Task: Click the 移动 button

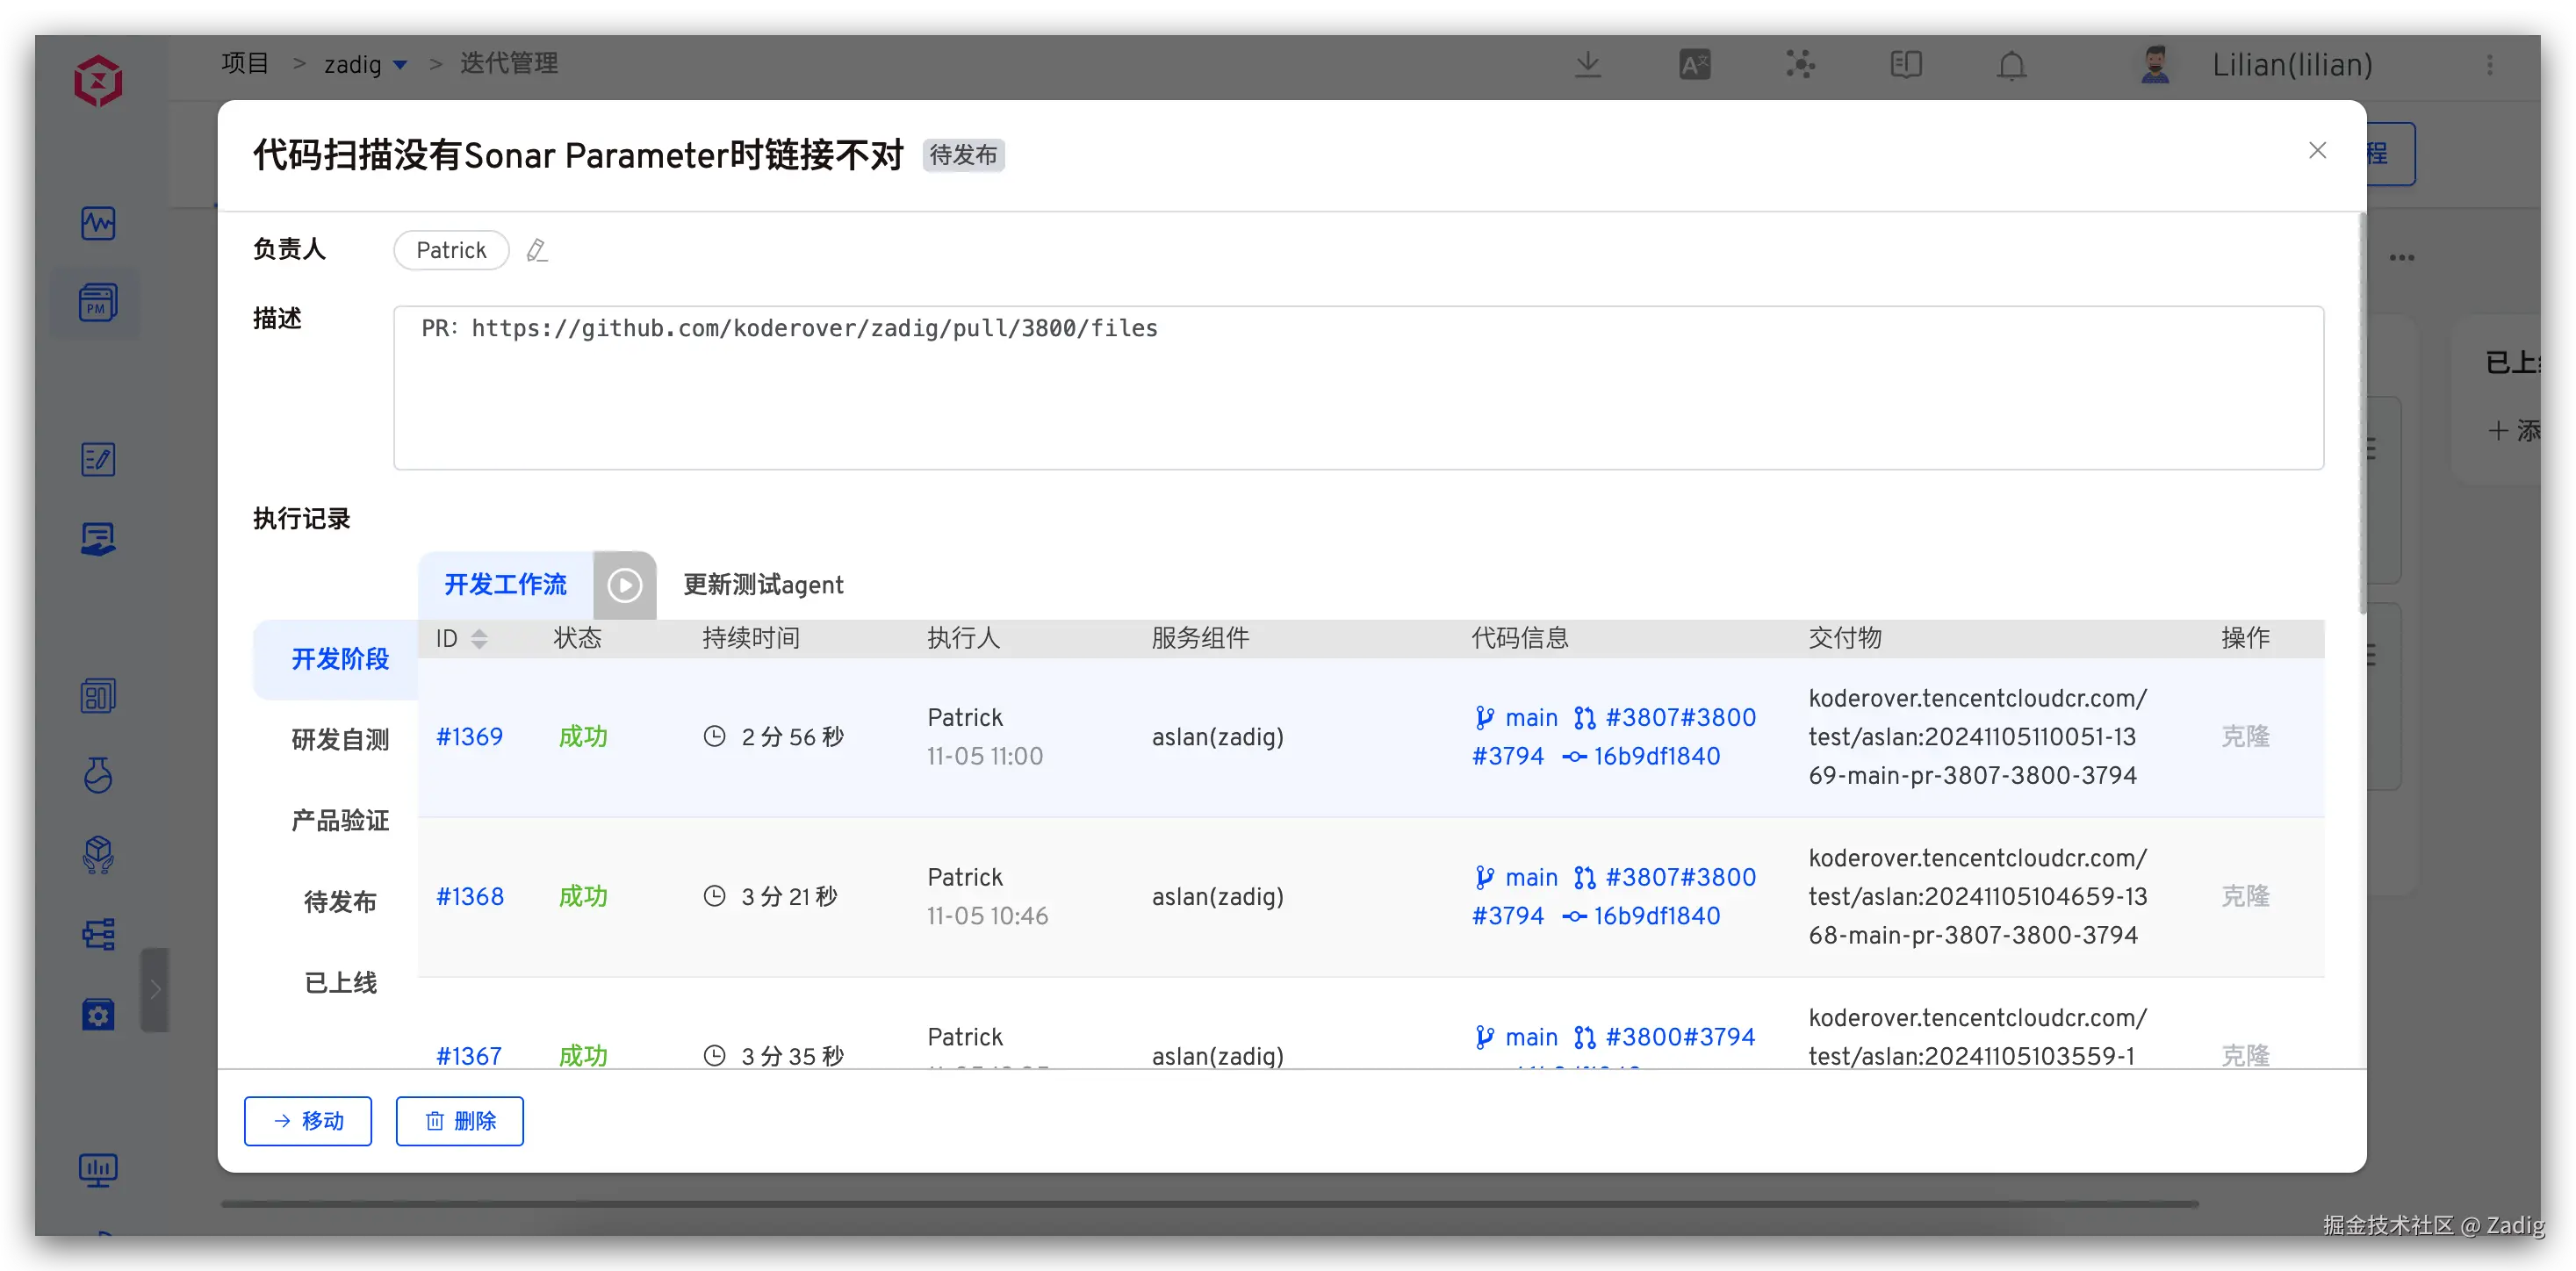Action: [308, 1121]
